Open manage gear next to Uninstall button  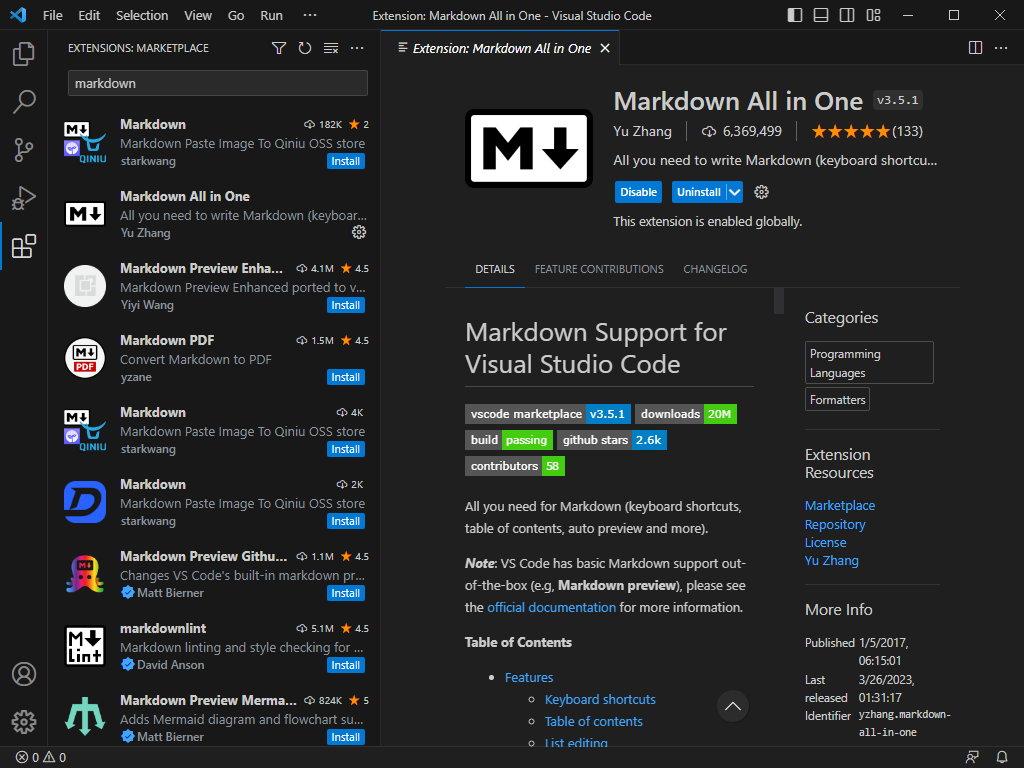761,192
